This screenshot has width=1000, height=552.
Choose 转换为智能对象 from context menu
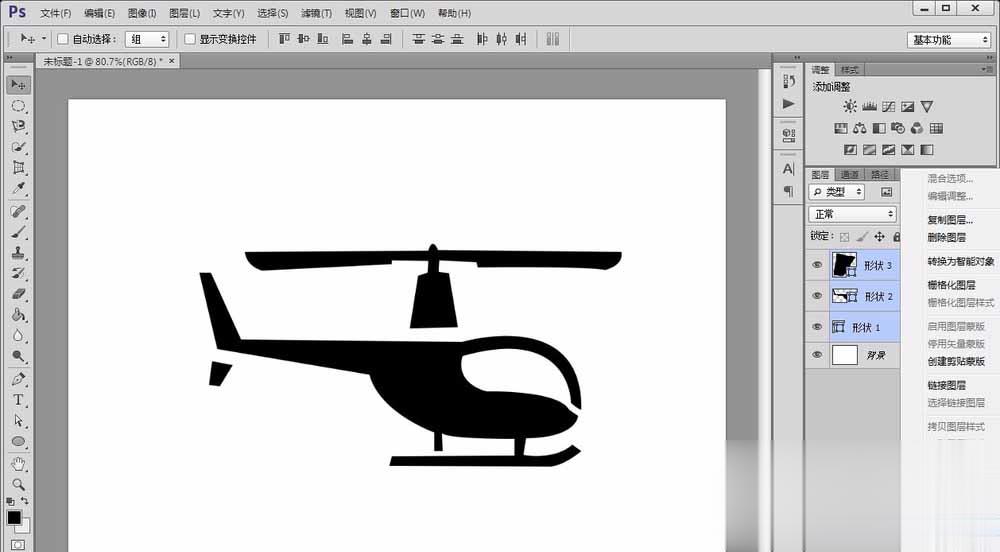click(960, 261)
